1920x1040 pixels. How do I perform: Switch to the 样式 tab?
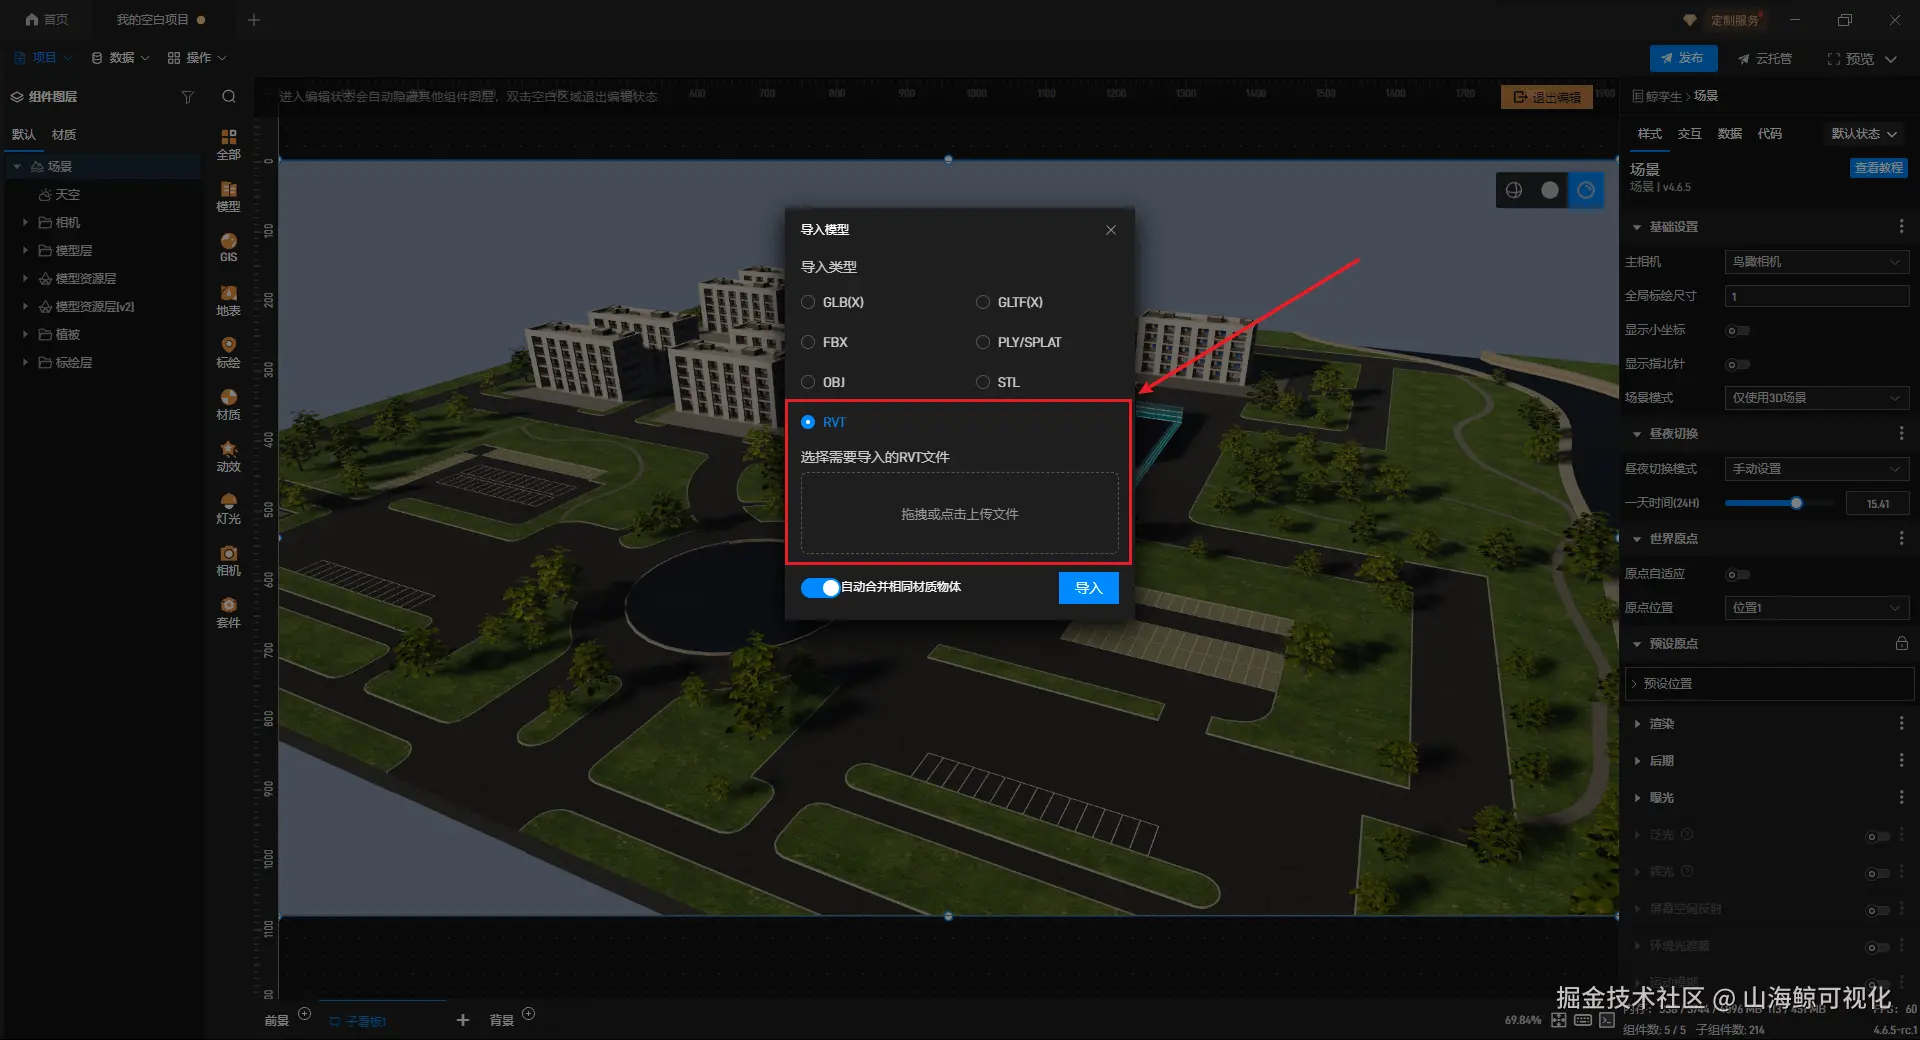(1650, 134)
